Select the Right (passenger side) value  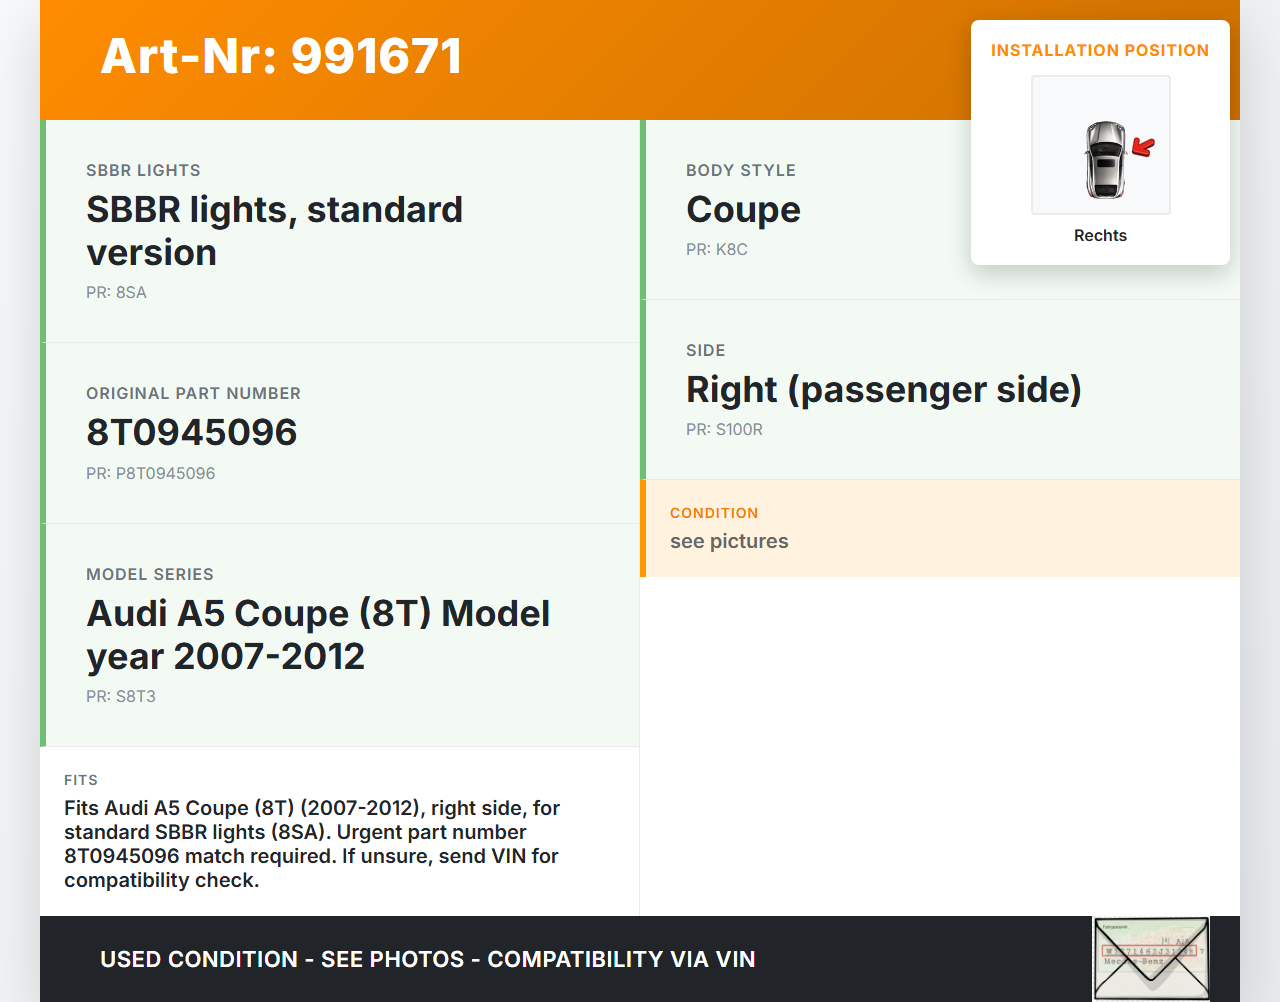coord(883,390)
